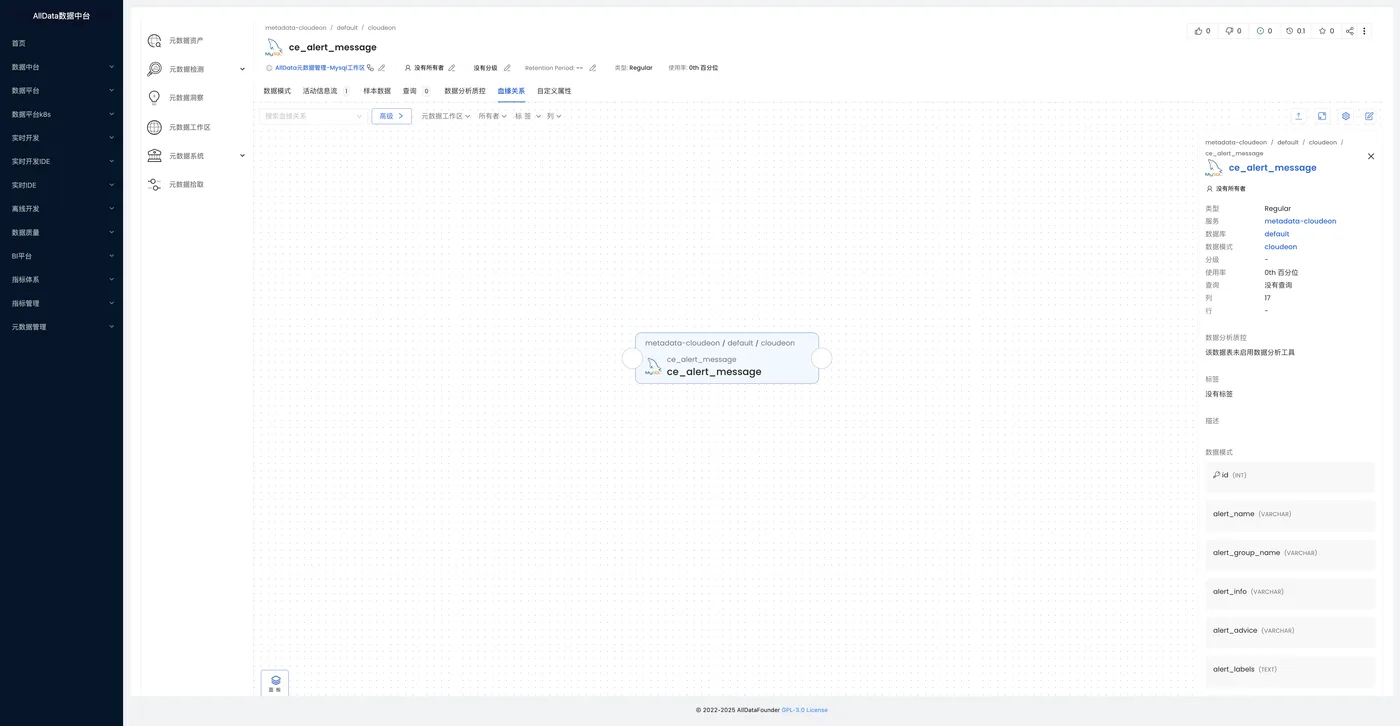Expand 元数据系统 submenu chevron
1400x726 pixels.
[242, 156]
